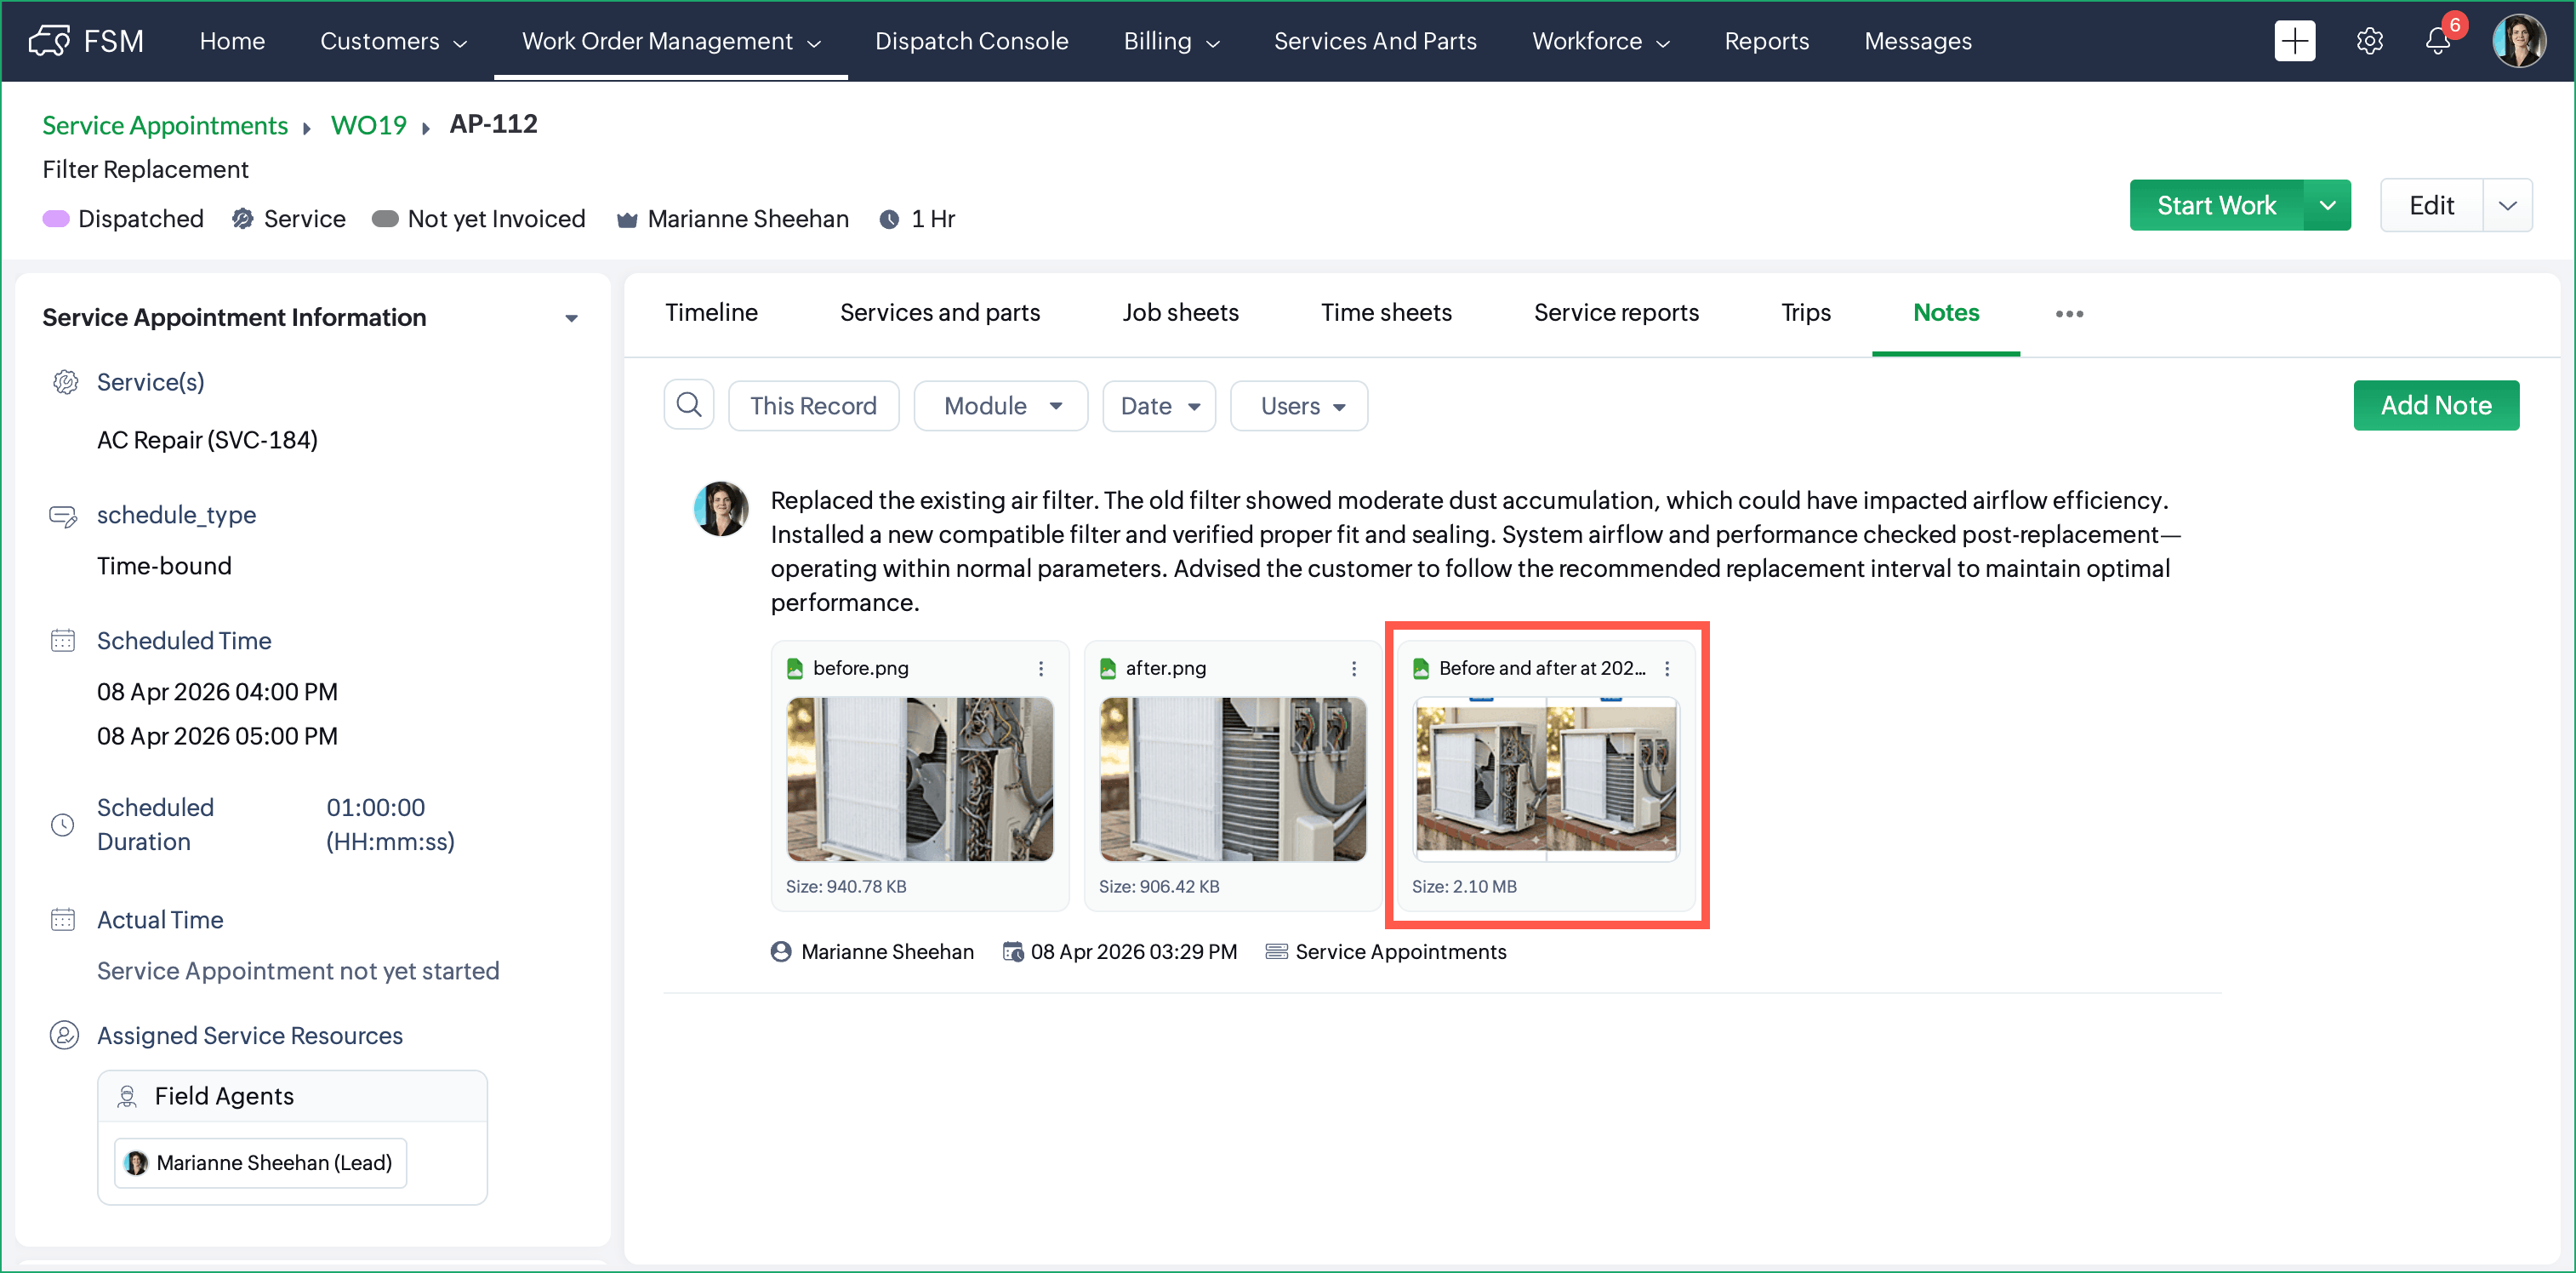This screenshot has width=2576, height=1273.
Task: Toggle the This Record filter
Action: [813, 406]
